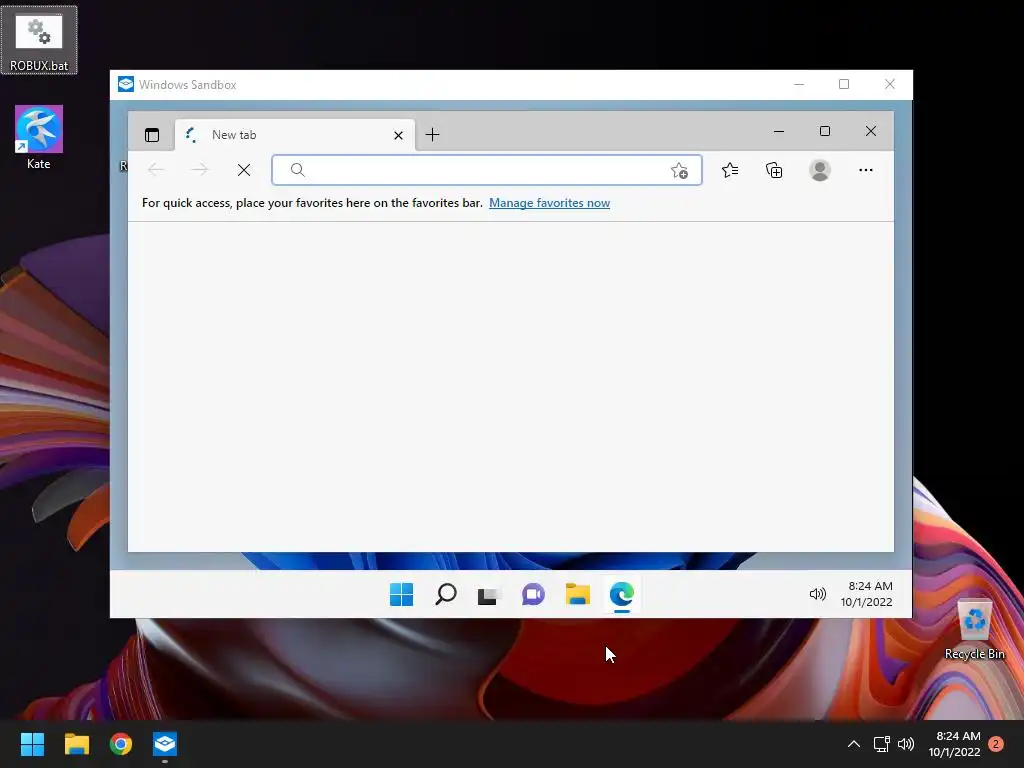This screenshot has height=768, width=1024.
Task: Open the Sandbox Start menu
Action: (x=401, y=594)
